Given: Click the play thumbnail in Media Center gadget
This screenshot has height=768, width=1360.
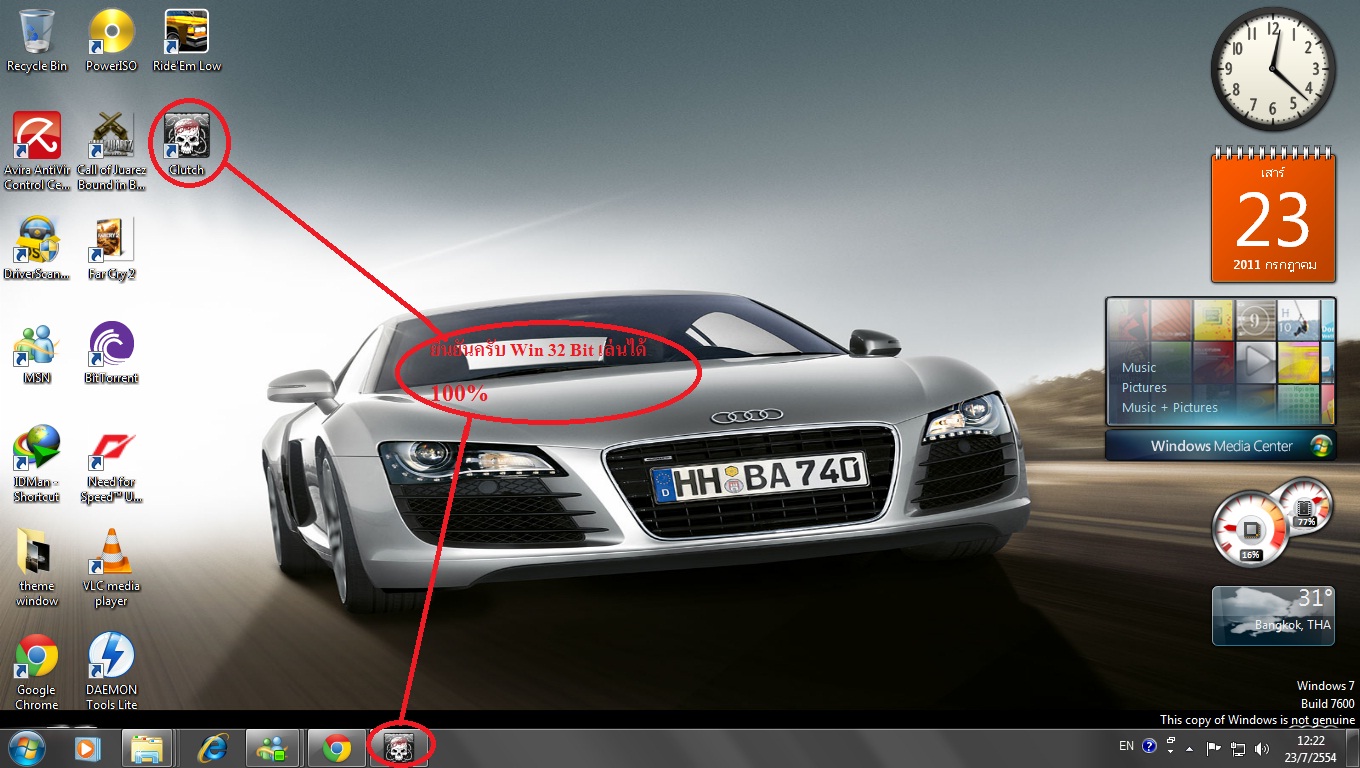Looking at the screenshot, I should [1255, 362].
